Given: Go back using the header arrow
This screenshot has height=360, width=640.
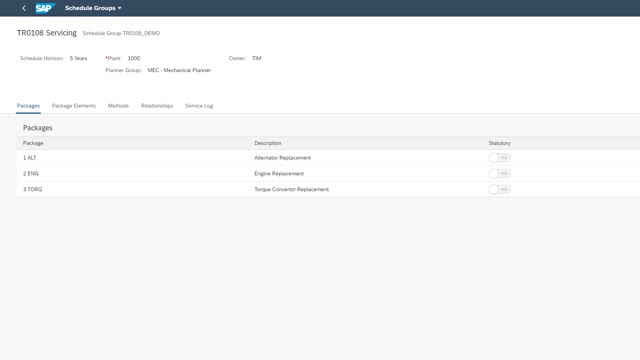Looking at the screenshot, I should coord(24,8).
